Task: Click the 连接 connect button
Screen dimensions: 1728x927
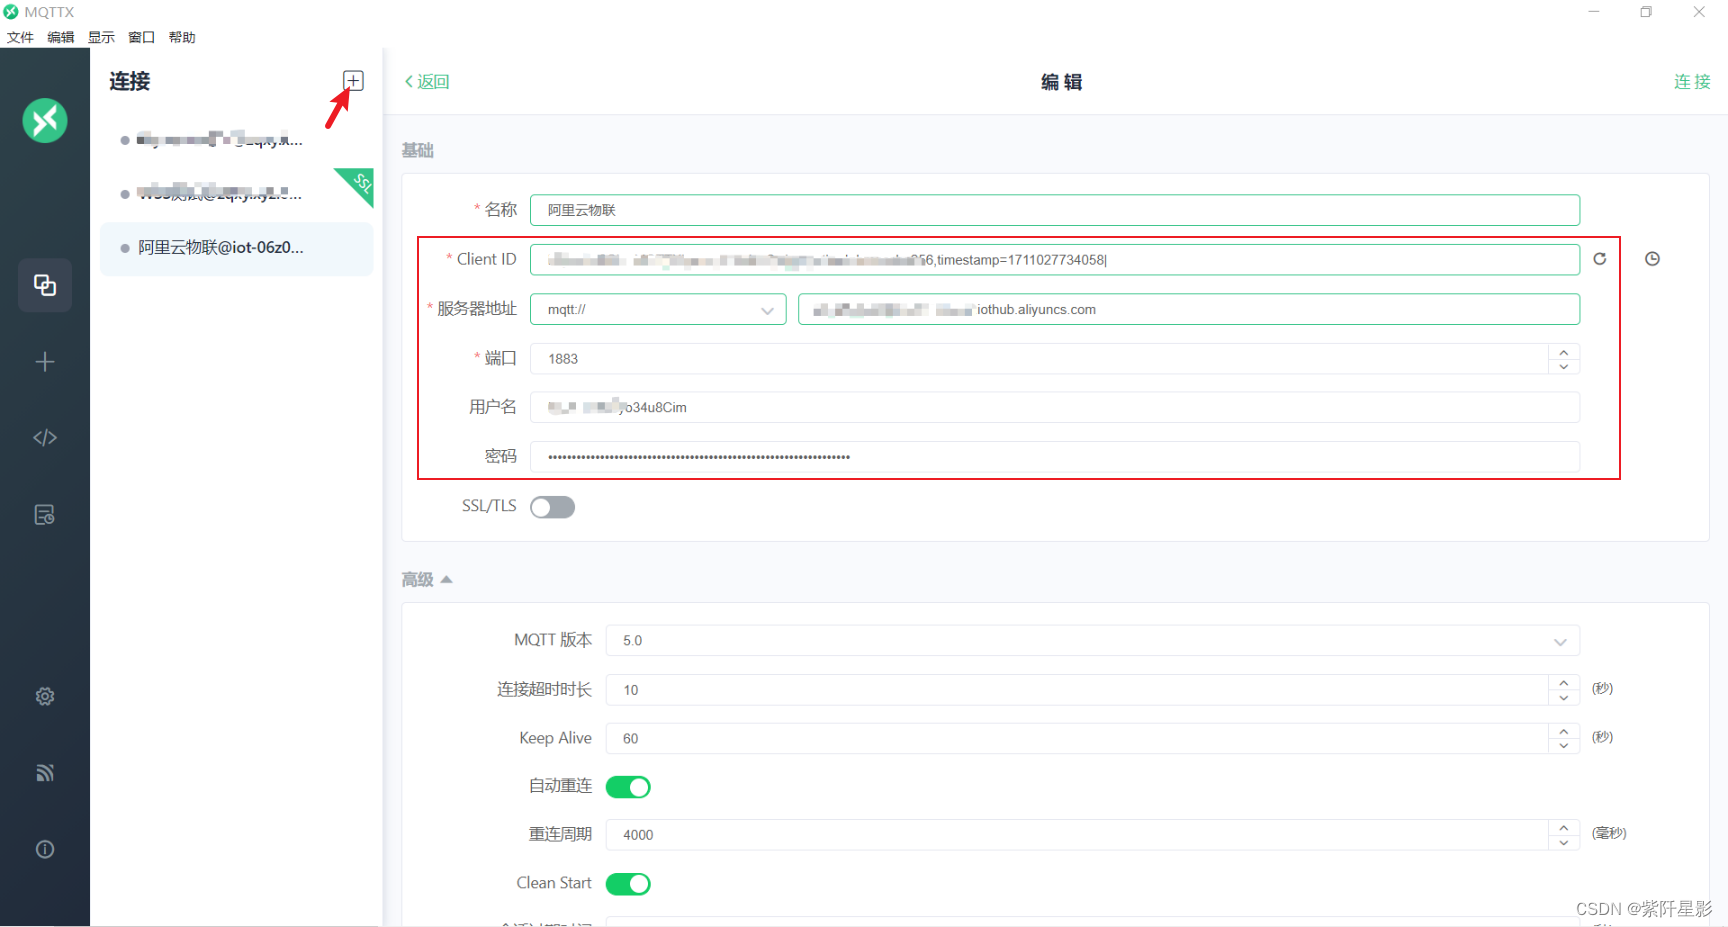Action: click(x=1692, y=82)
